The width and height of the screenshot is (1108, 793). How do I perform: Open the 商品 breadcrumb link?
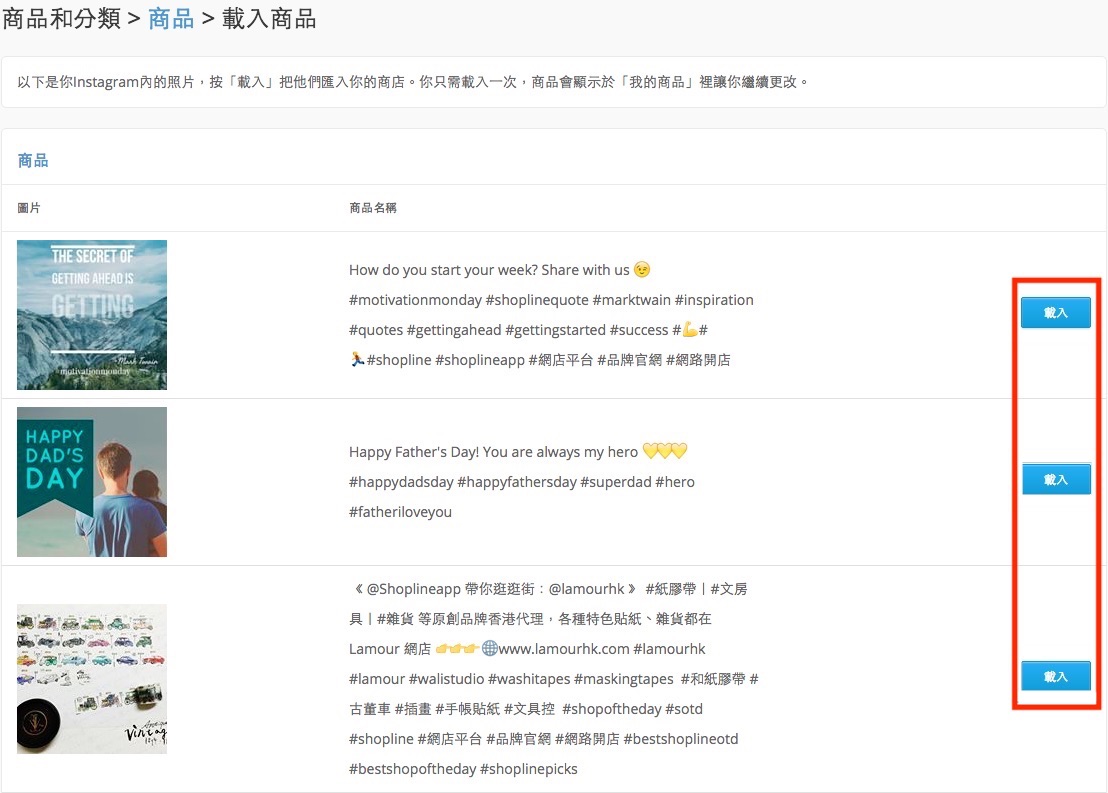171,19
